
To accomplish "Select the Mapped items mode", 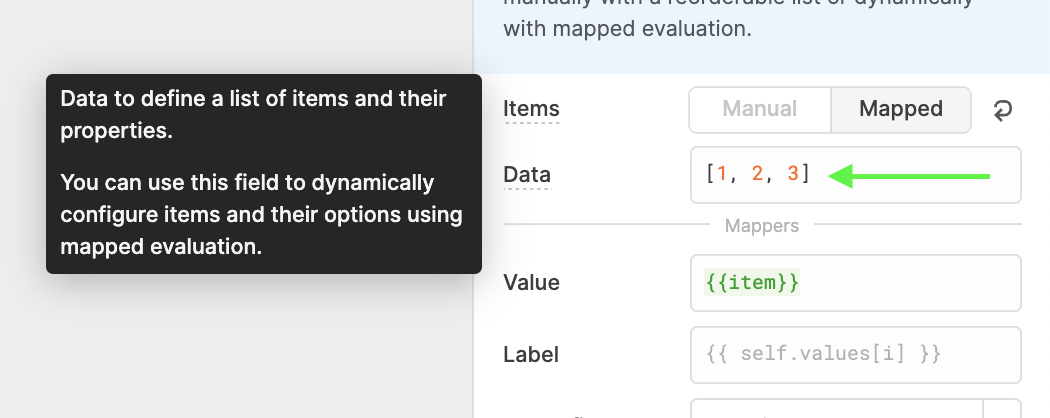I will pos(901,109).
